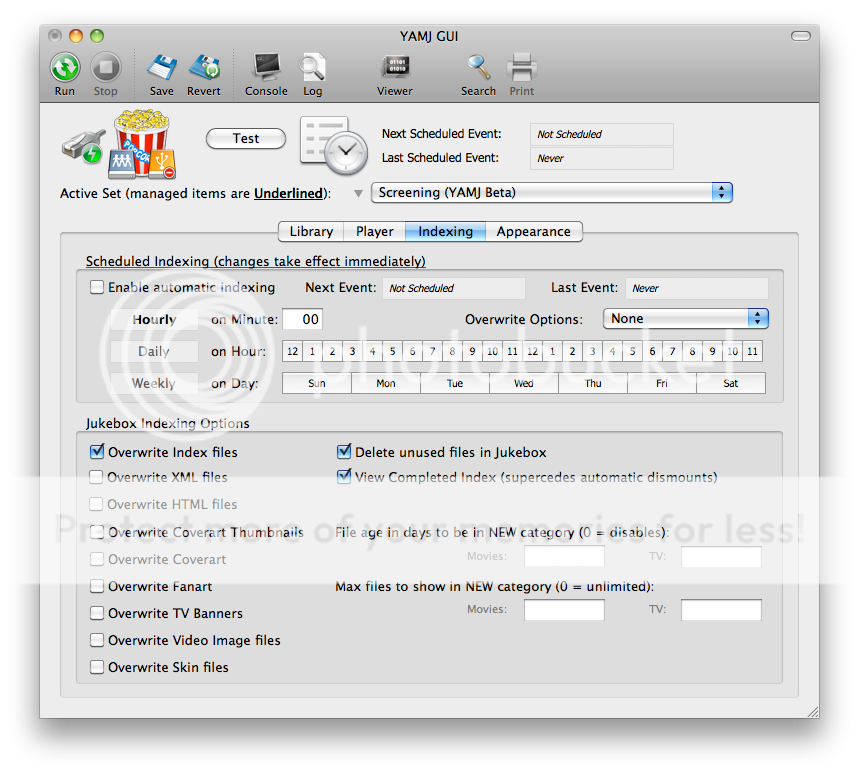
Task: Enable automatic indexing
Action: [x=97, y=287]
